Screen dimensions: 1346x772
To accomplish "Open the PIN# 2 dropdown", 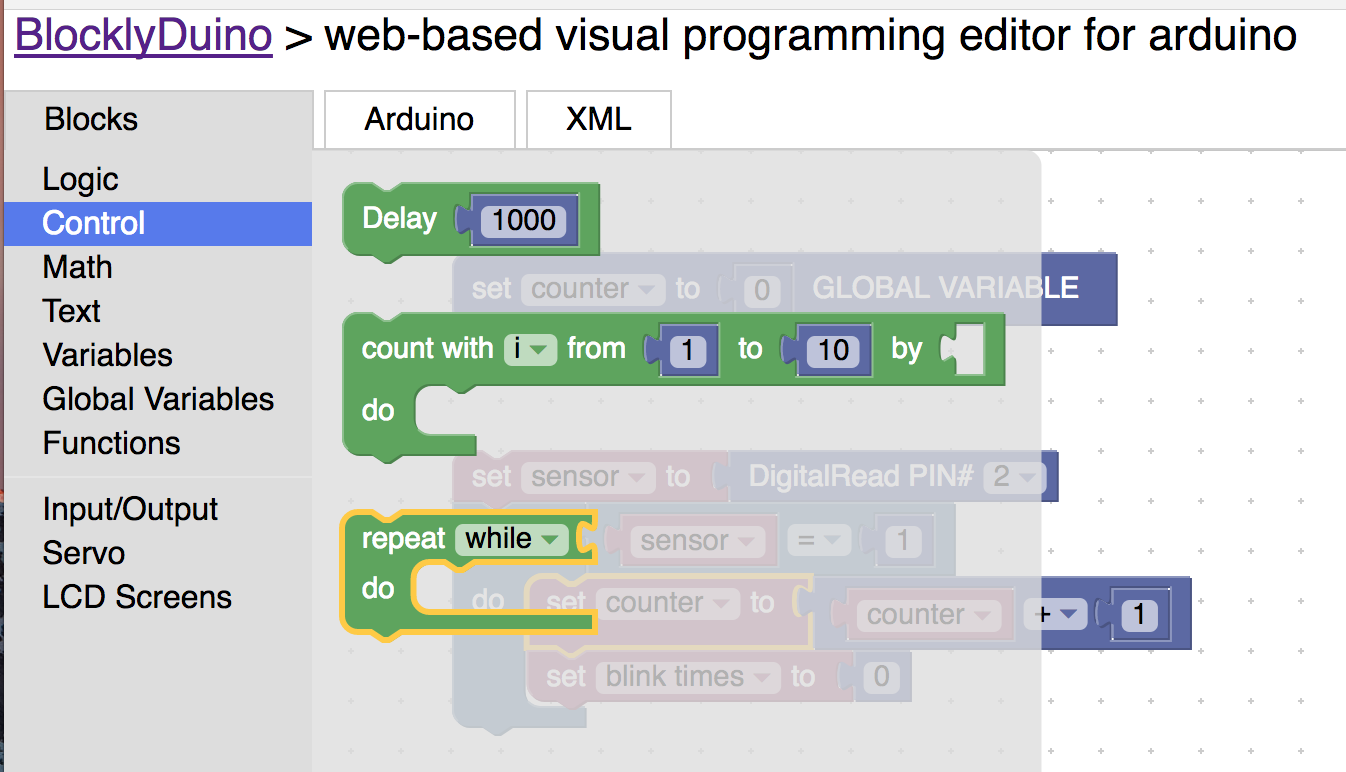I will [1013, 477].
